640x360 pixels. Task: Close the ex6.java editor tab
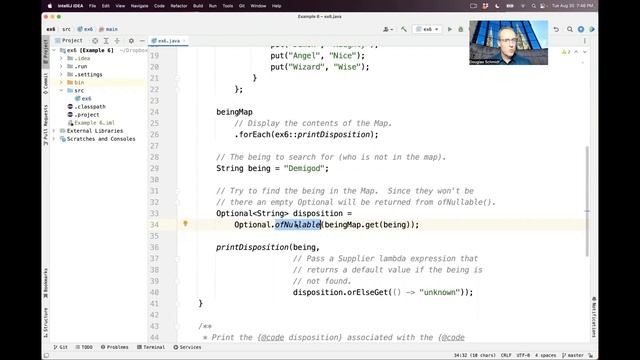(184, 41)
